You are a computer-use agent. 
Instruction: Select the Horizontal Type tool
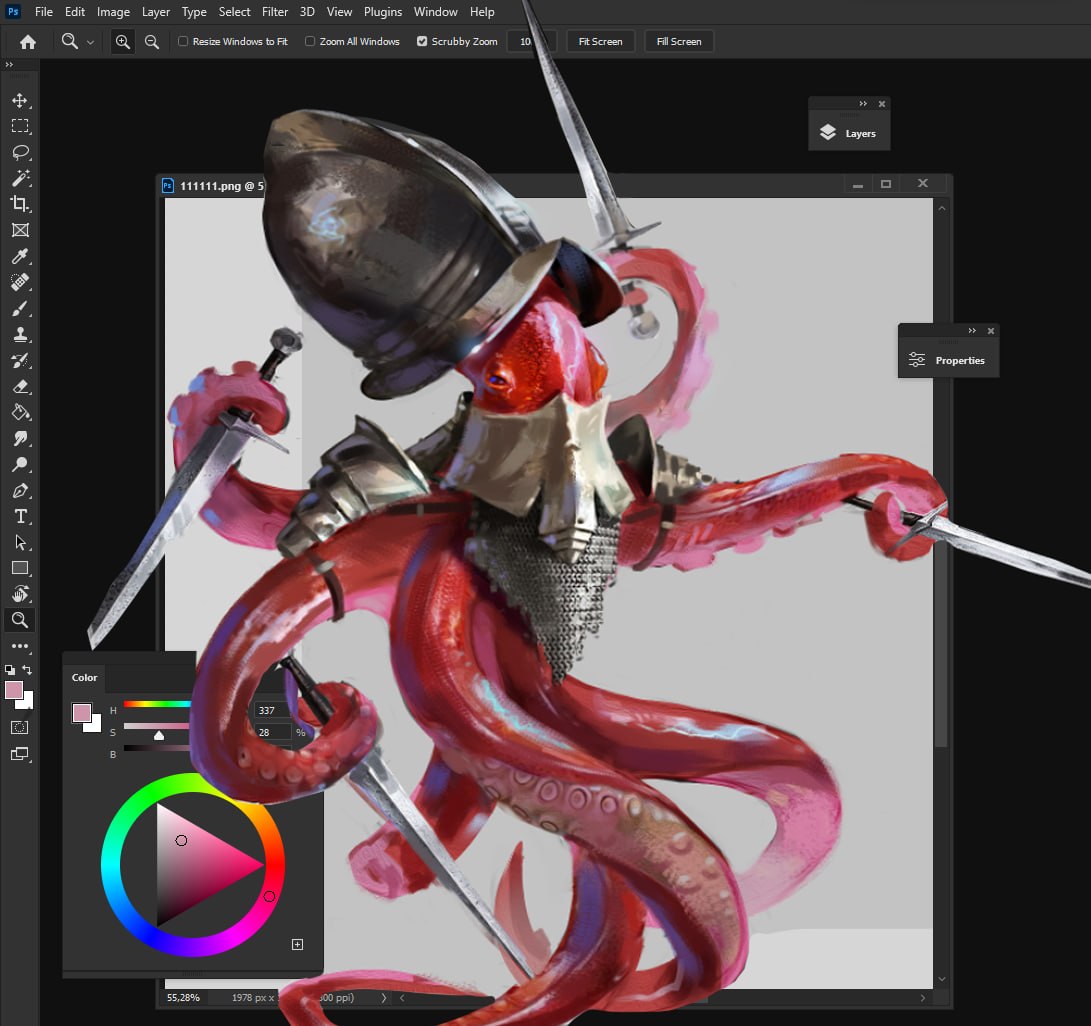coord(19,516)
